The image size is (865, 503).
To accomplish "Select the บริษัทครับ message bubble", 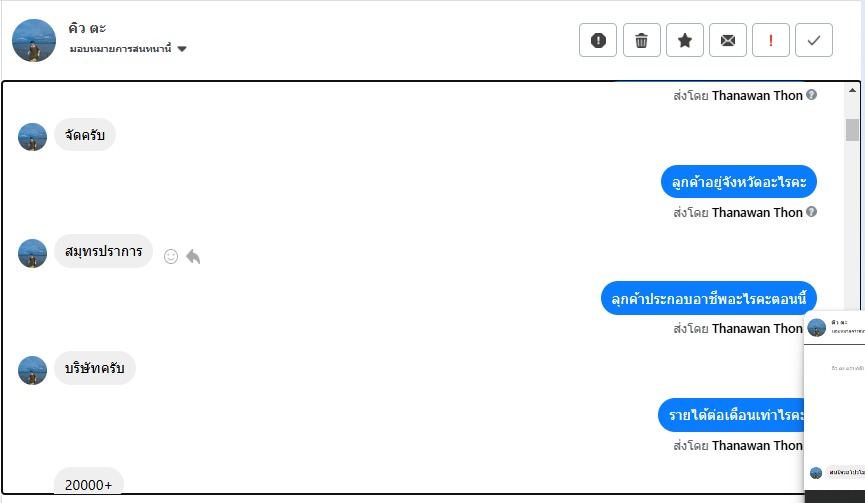I will pos(95,368).
